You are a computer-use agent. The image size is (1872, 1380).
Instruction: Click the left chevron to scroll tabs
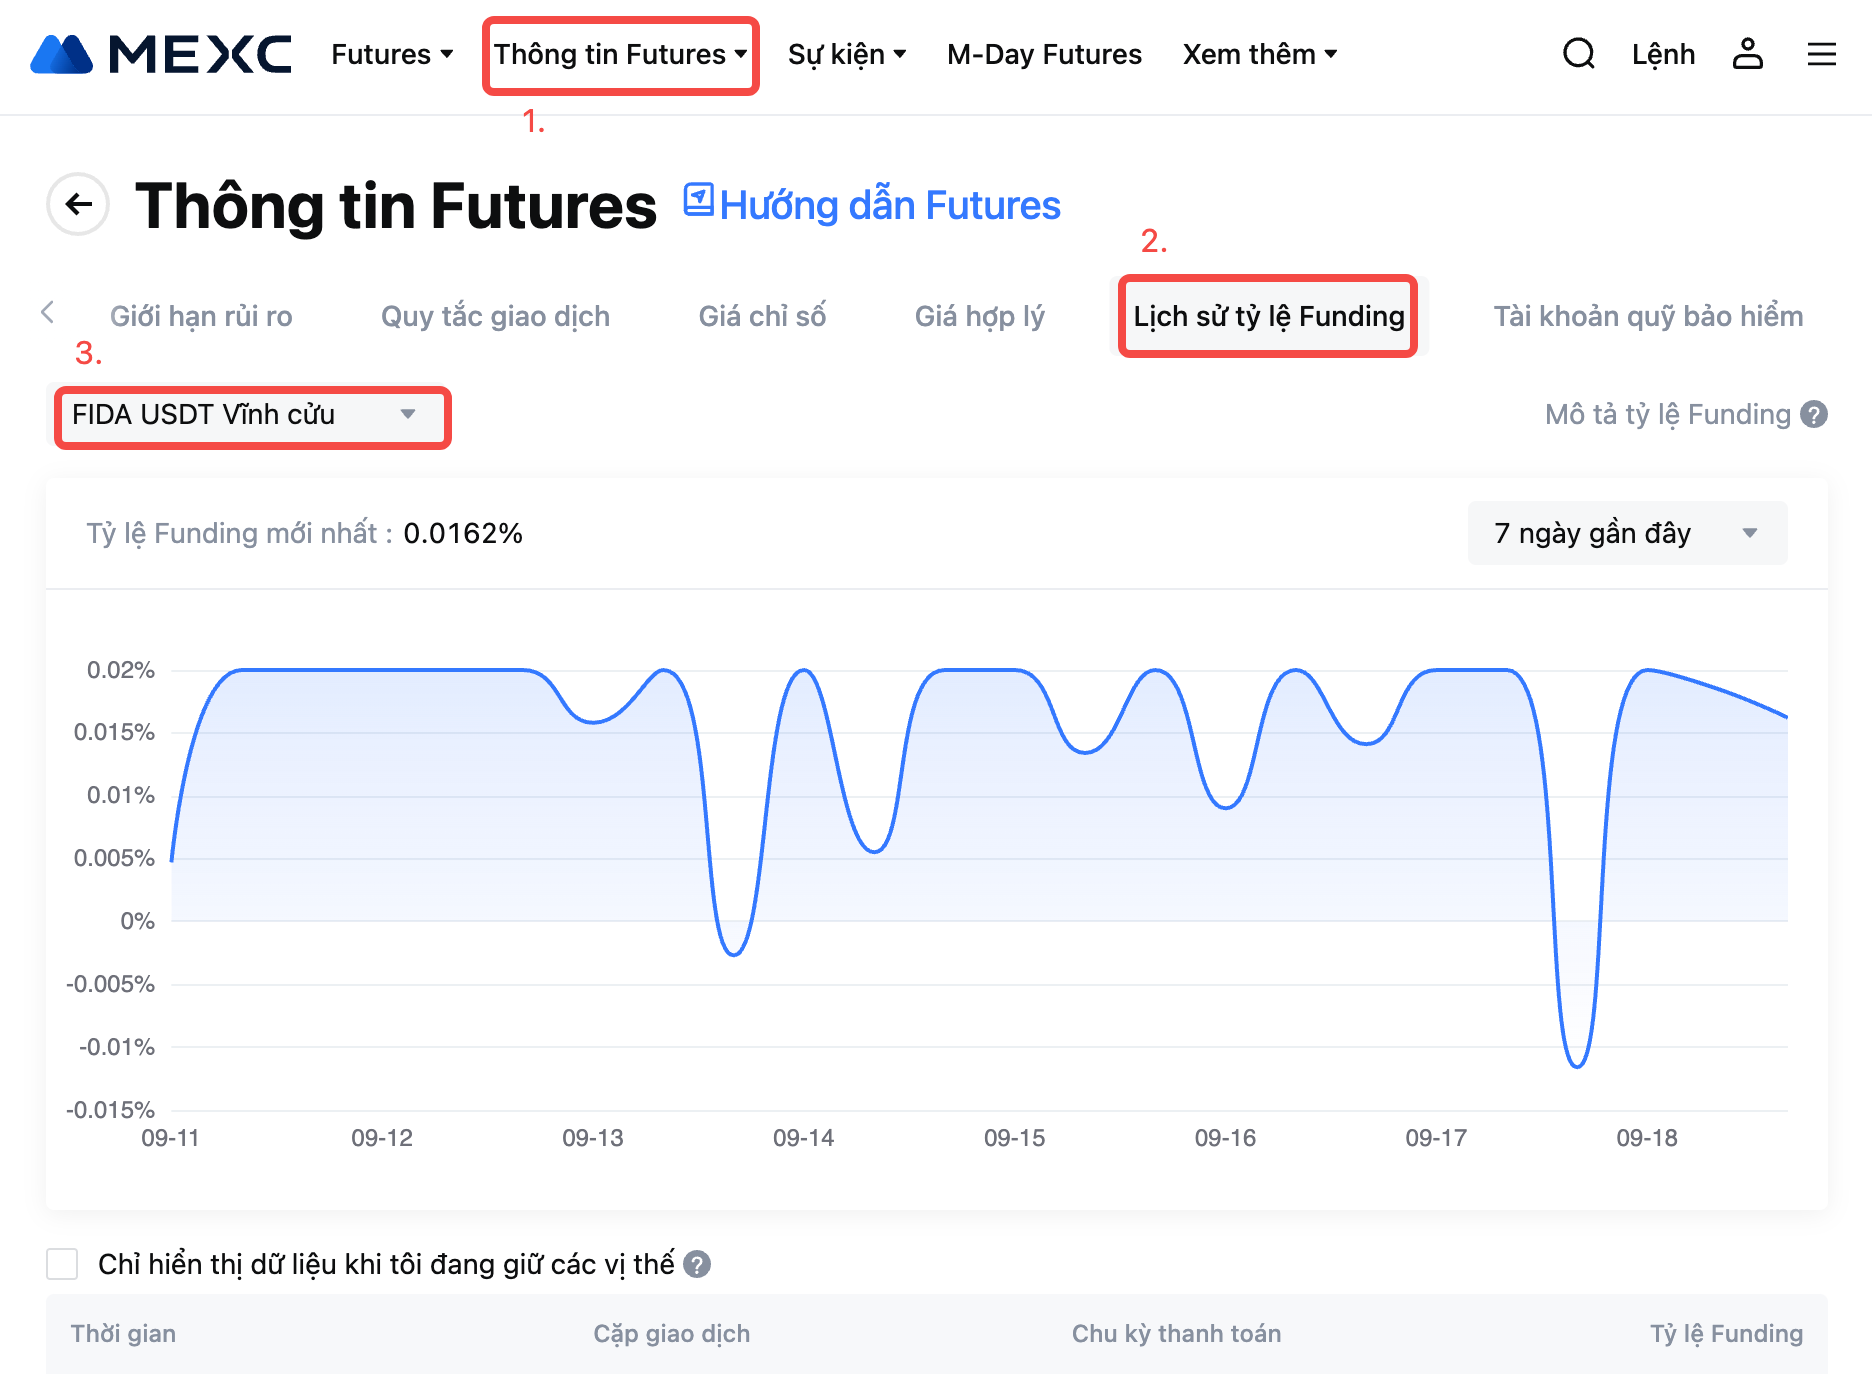click(47, 313)
